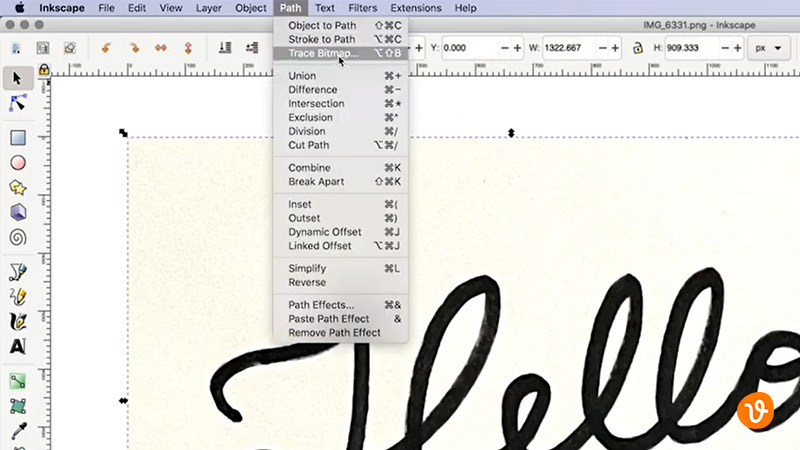
Task: Lower selection to bottom
Action: [x=225, y=48]
